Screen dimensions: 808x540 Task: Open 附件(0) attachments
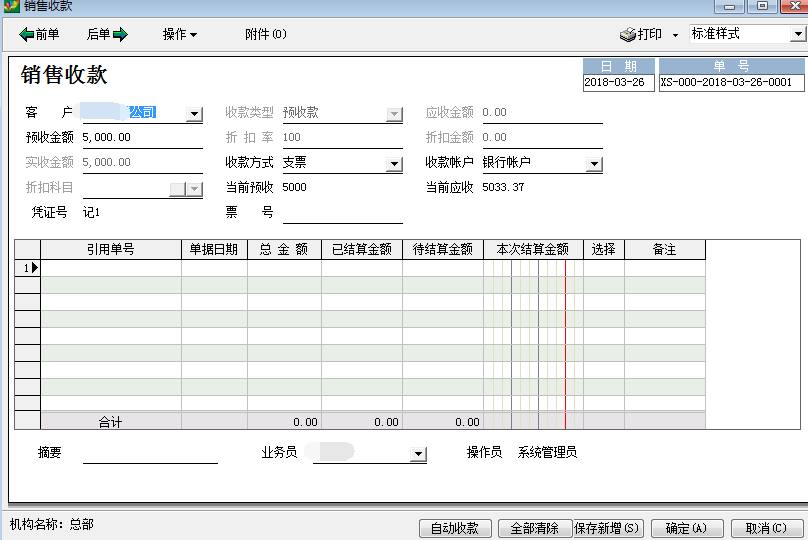[x=265, y=34]
